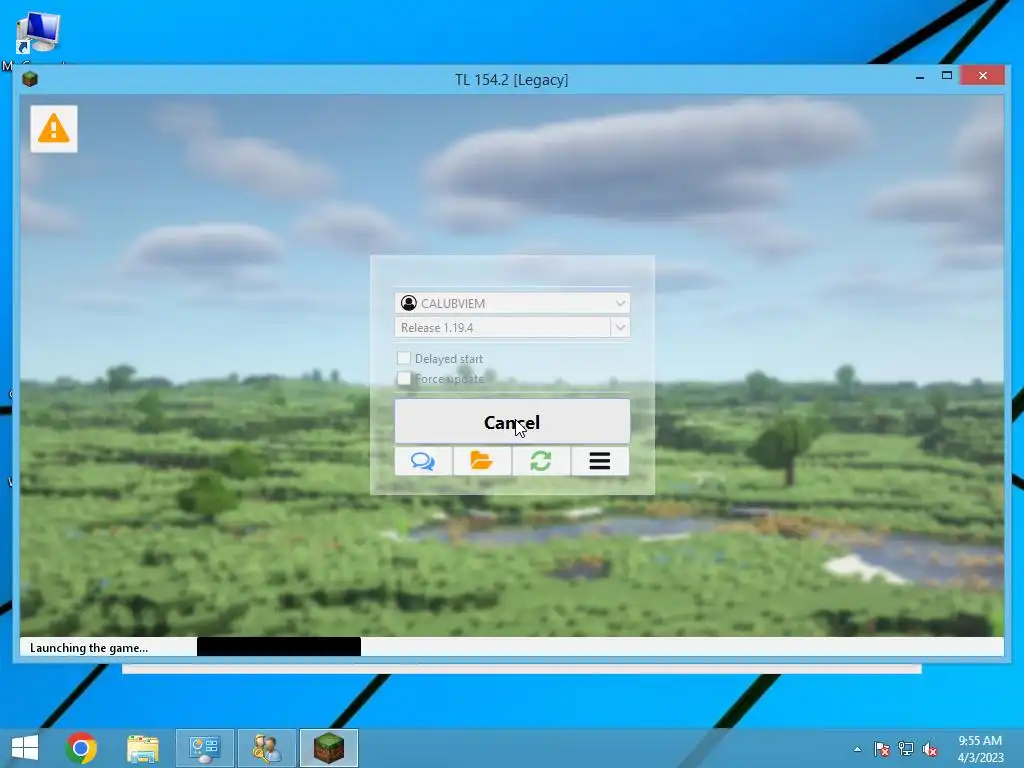Toggle the Delayed start checkbox
Viewport: 1024px width, 768px height.
[404, 358]
